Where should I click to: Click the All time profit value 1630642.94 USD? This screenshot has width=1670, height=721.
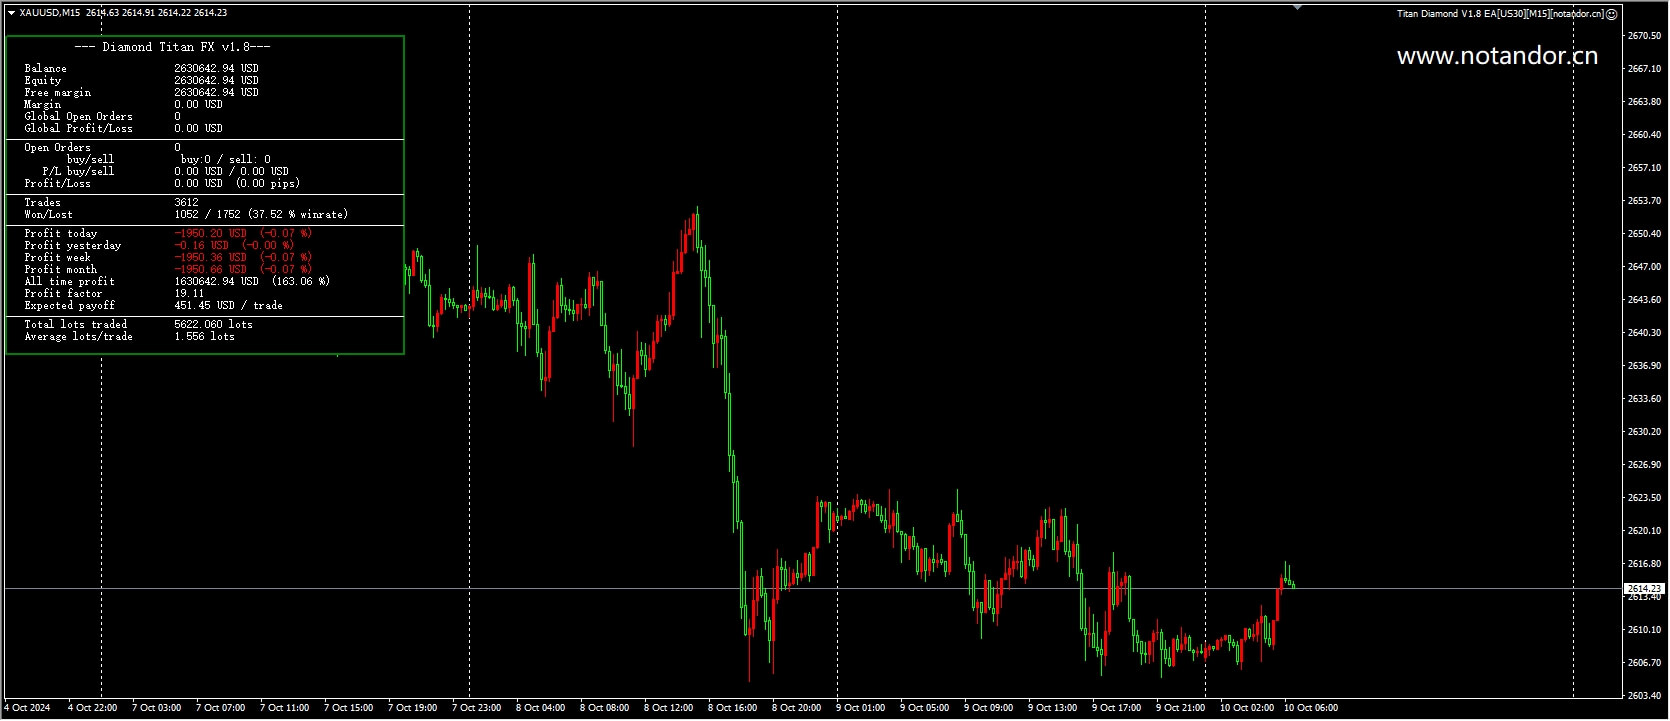pos(252,282)
